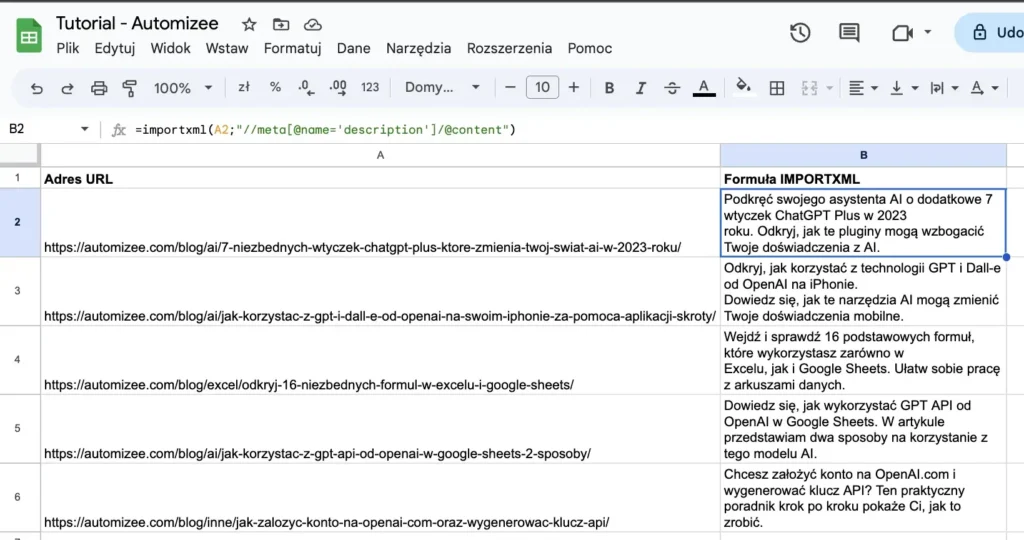Click the font size field showing 10
1024x540 pixels.
coord(542,87)
